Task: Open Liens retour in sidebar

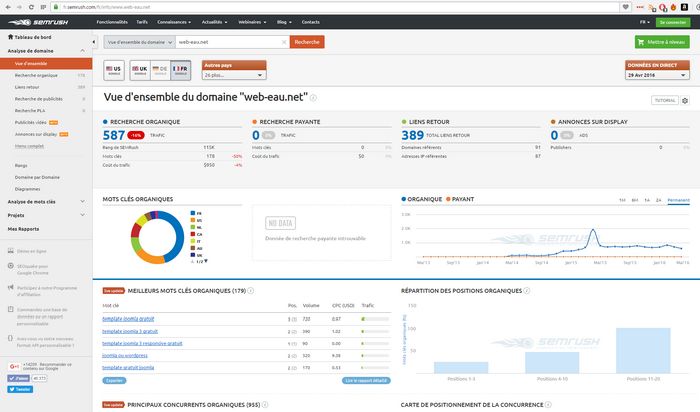Action: [x=27, y=87]
